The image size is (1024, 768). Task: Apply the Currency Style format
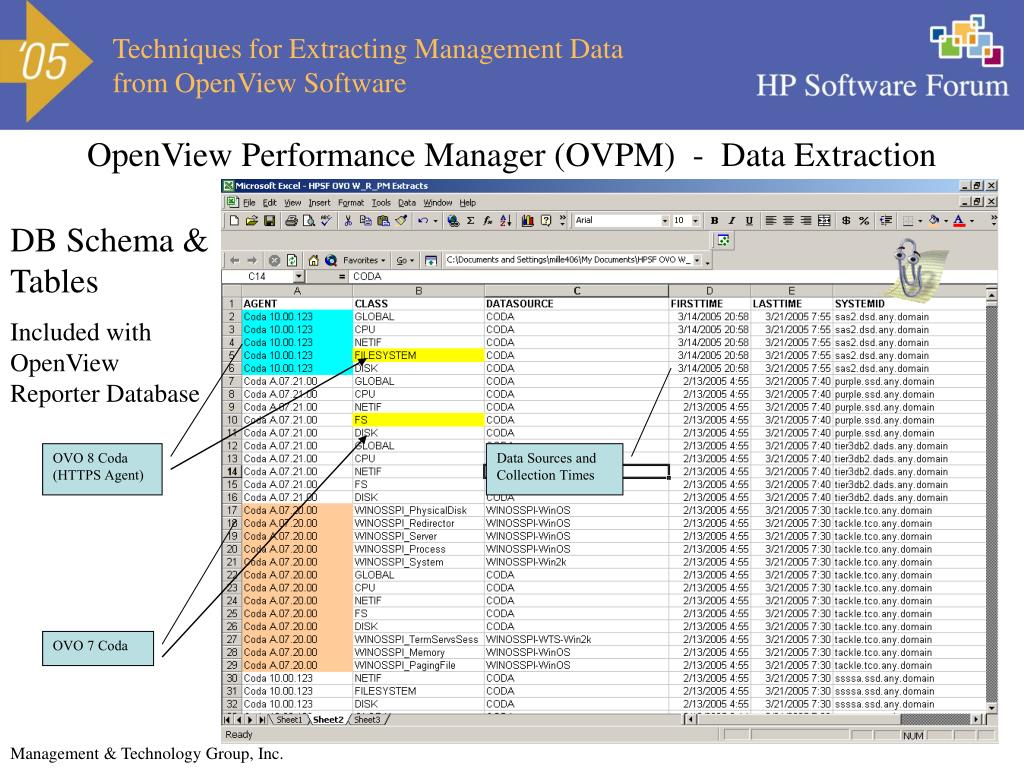point(846,221)
